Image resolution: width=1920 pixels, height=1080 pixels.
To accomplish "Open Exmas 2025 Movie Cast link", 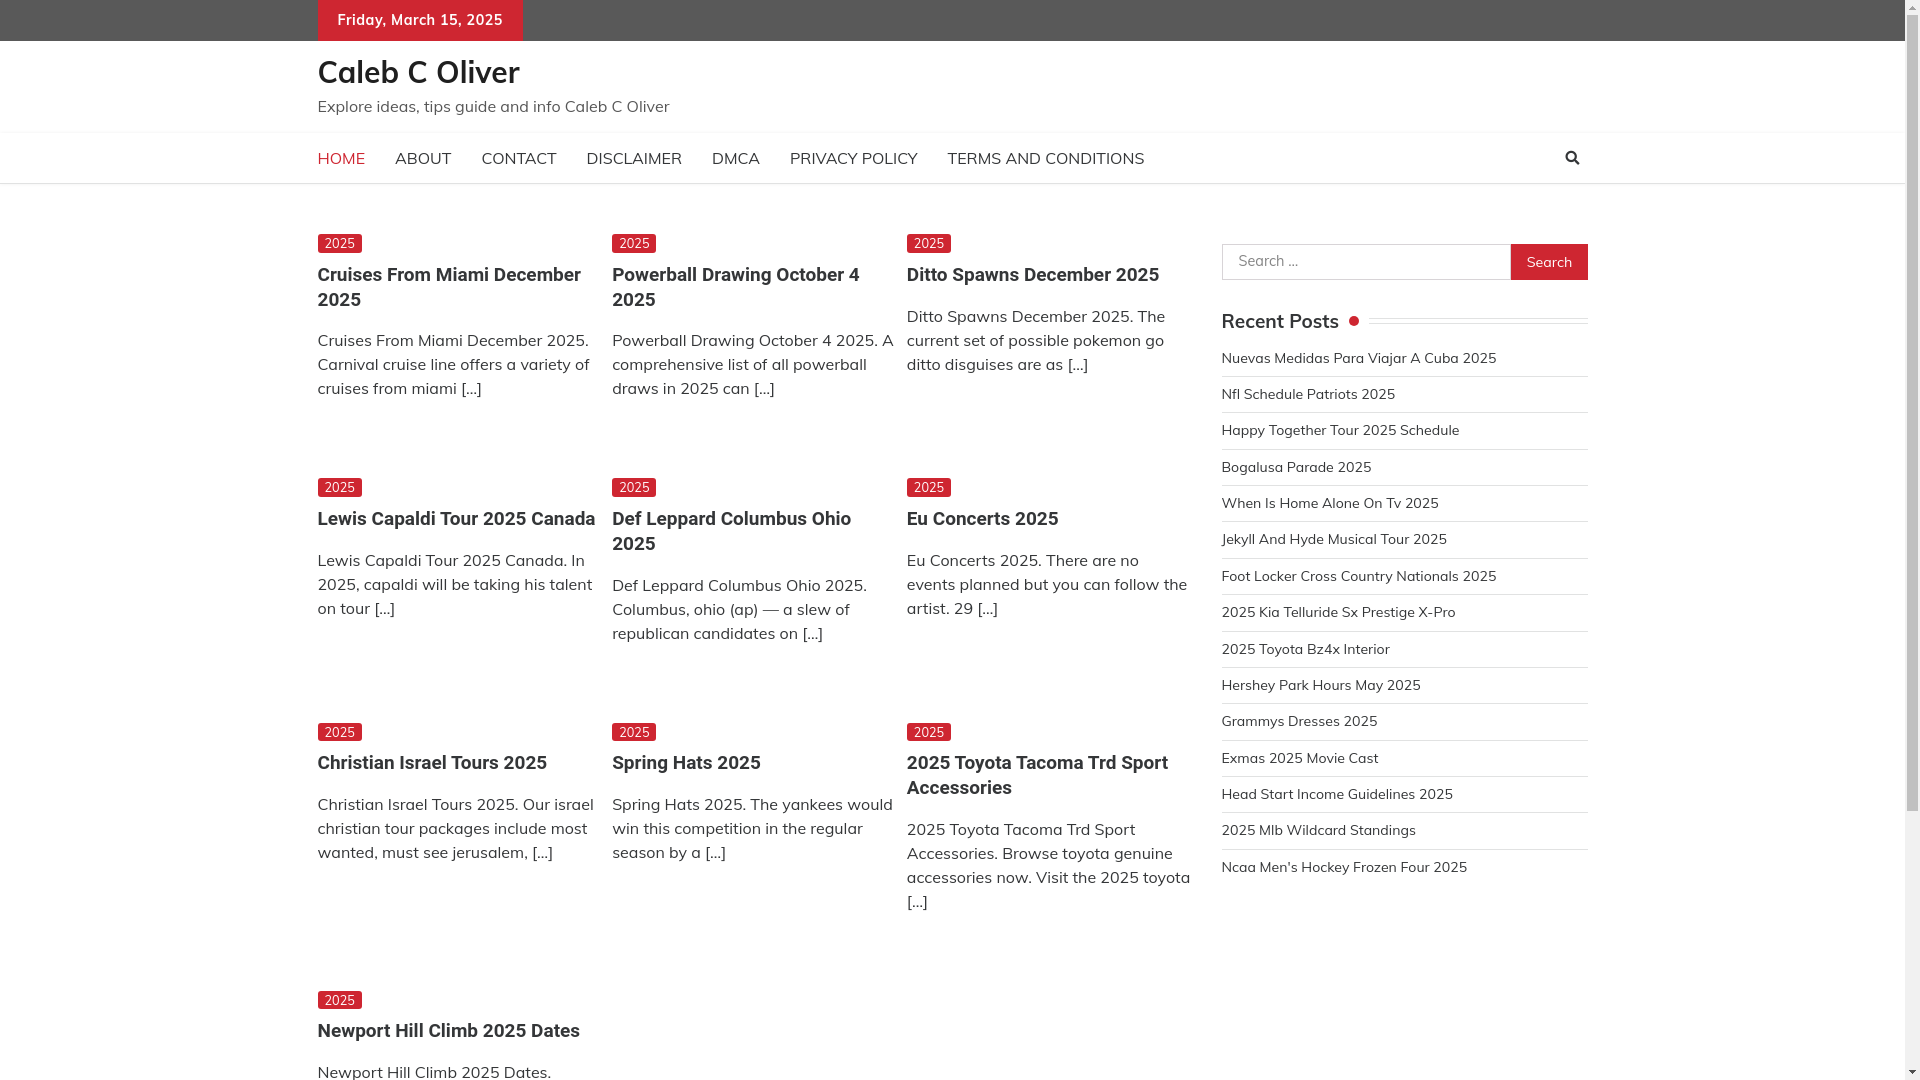I will pyautogui.click(x=1300, y=758).
